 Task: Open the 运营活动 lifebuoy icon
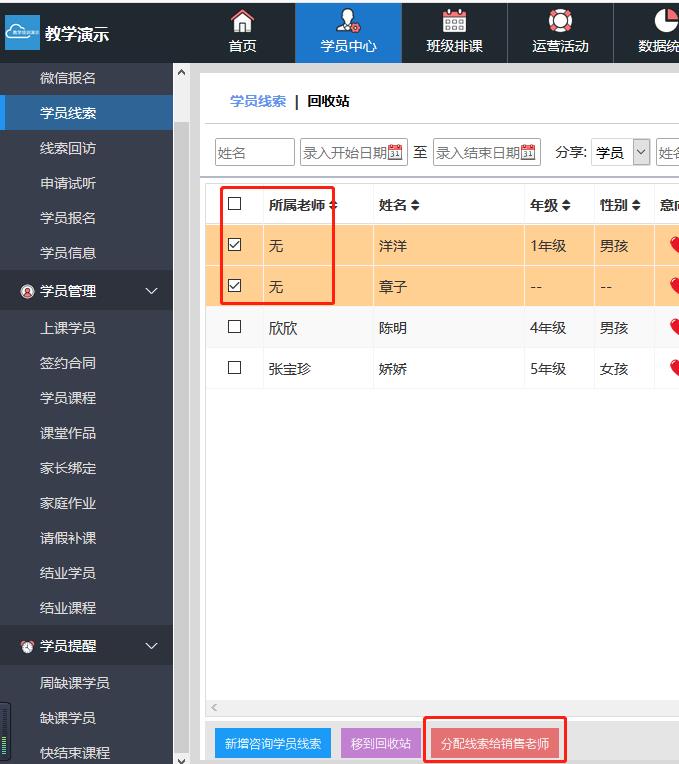(x=560, y=21)
